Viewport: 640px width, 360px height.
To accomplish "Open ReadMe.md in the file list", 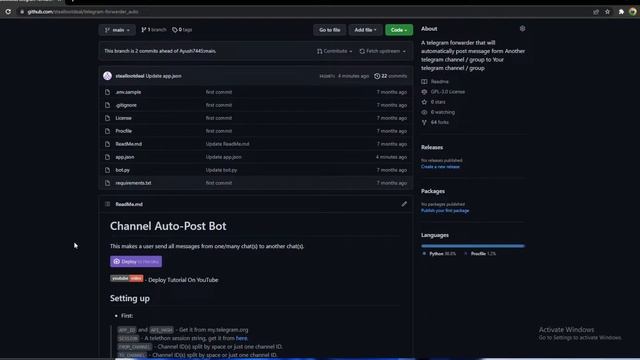I will pos(129,144).
